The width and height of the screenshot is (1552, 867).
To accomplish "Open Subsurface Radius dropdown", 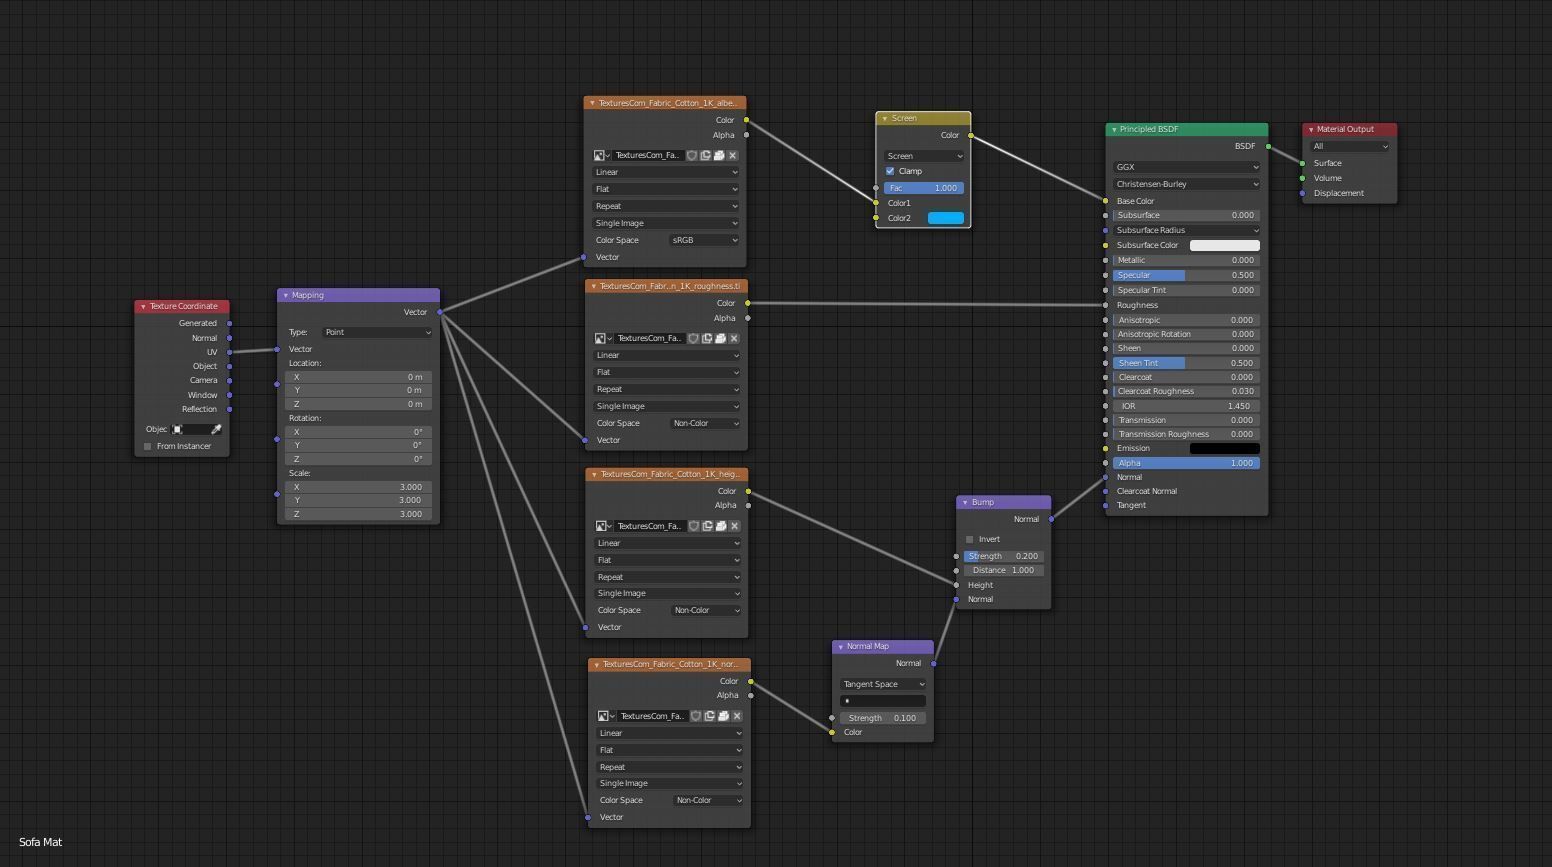I will tap(1186, 230).
